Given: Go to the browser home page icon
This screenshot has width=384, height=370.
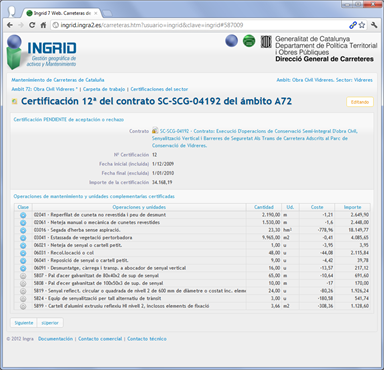Looking at the screenshot, I should pyautogui.click(x=43, y=25).
